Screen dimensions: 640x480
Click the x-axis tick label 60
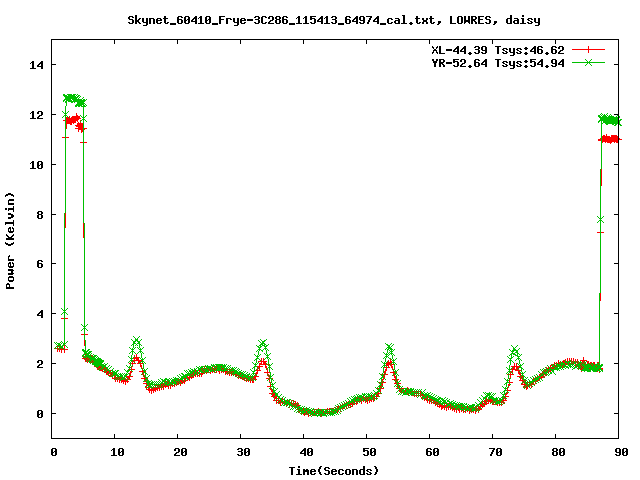coord(432,452)
